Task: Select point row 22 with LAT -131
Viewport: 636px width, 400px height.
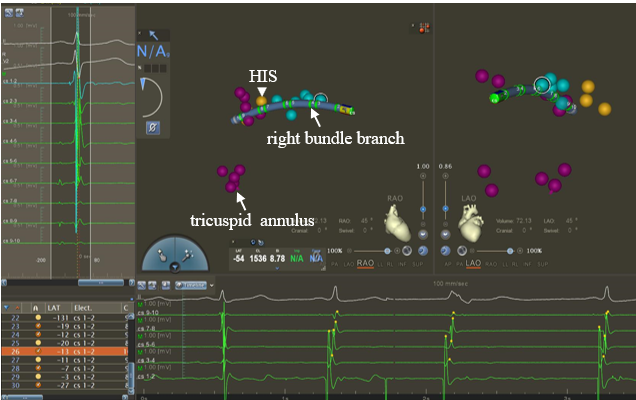Action: coord(65,318)
